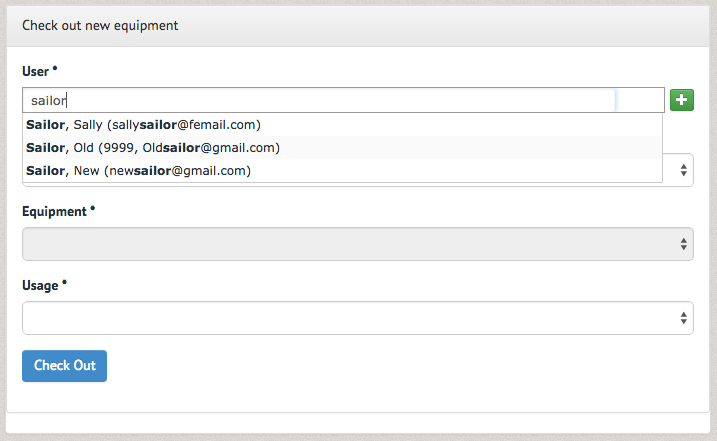This screenshot has height=441, width=717.
Task: Click the Usage select up-down arrow icon
Action: 683,318
